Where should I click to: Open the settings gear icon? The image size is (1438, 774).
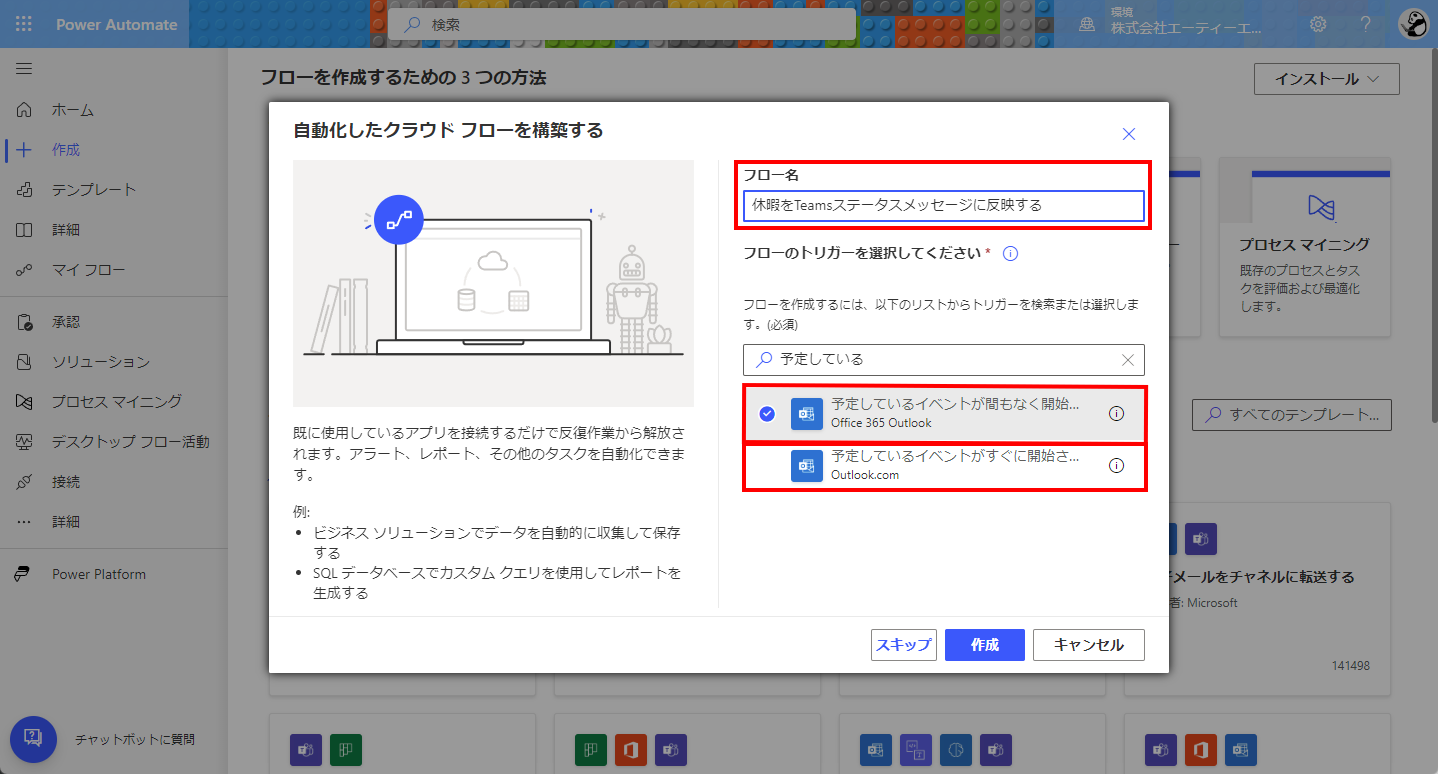[1319, 24]
